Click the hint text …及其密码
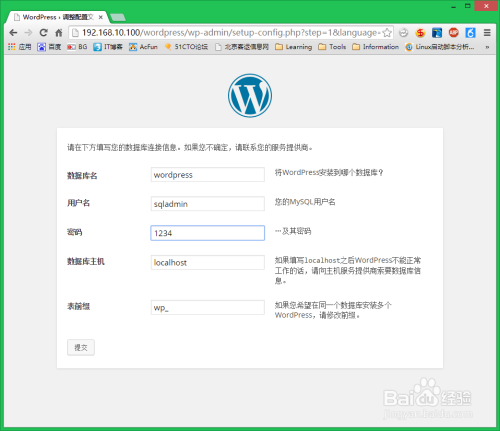Screen dimensions: 500x431 293,231
